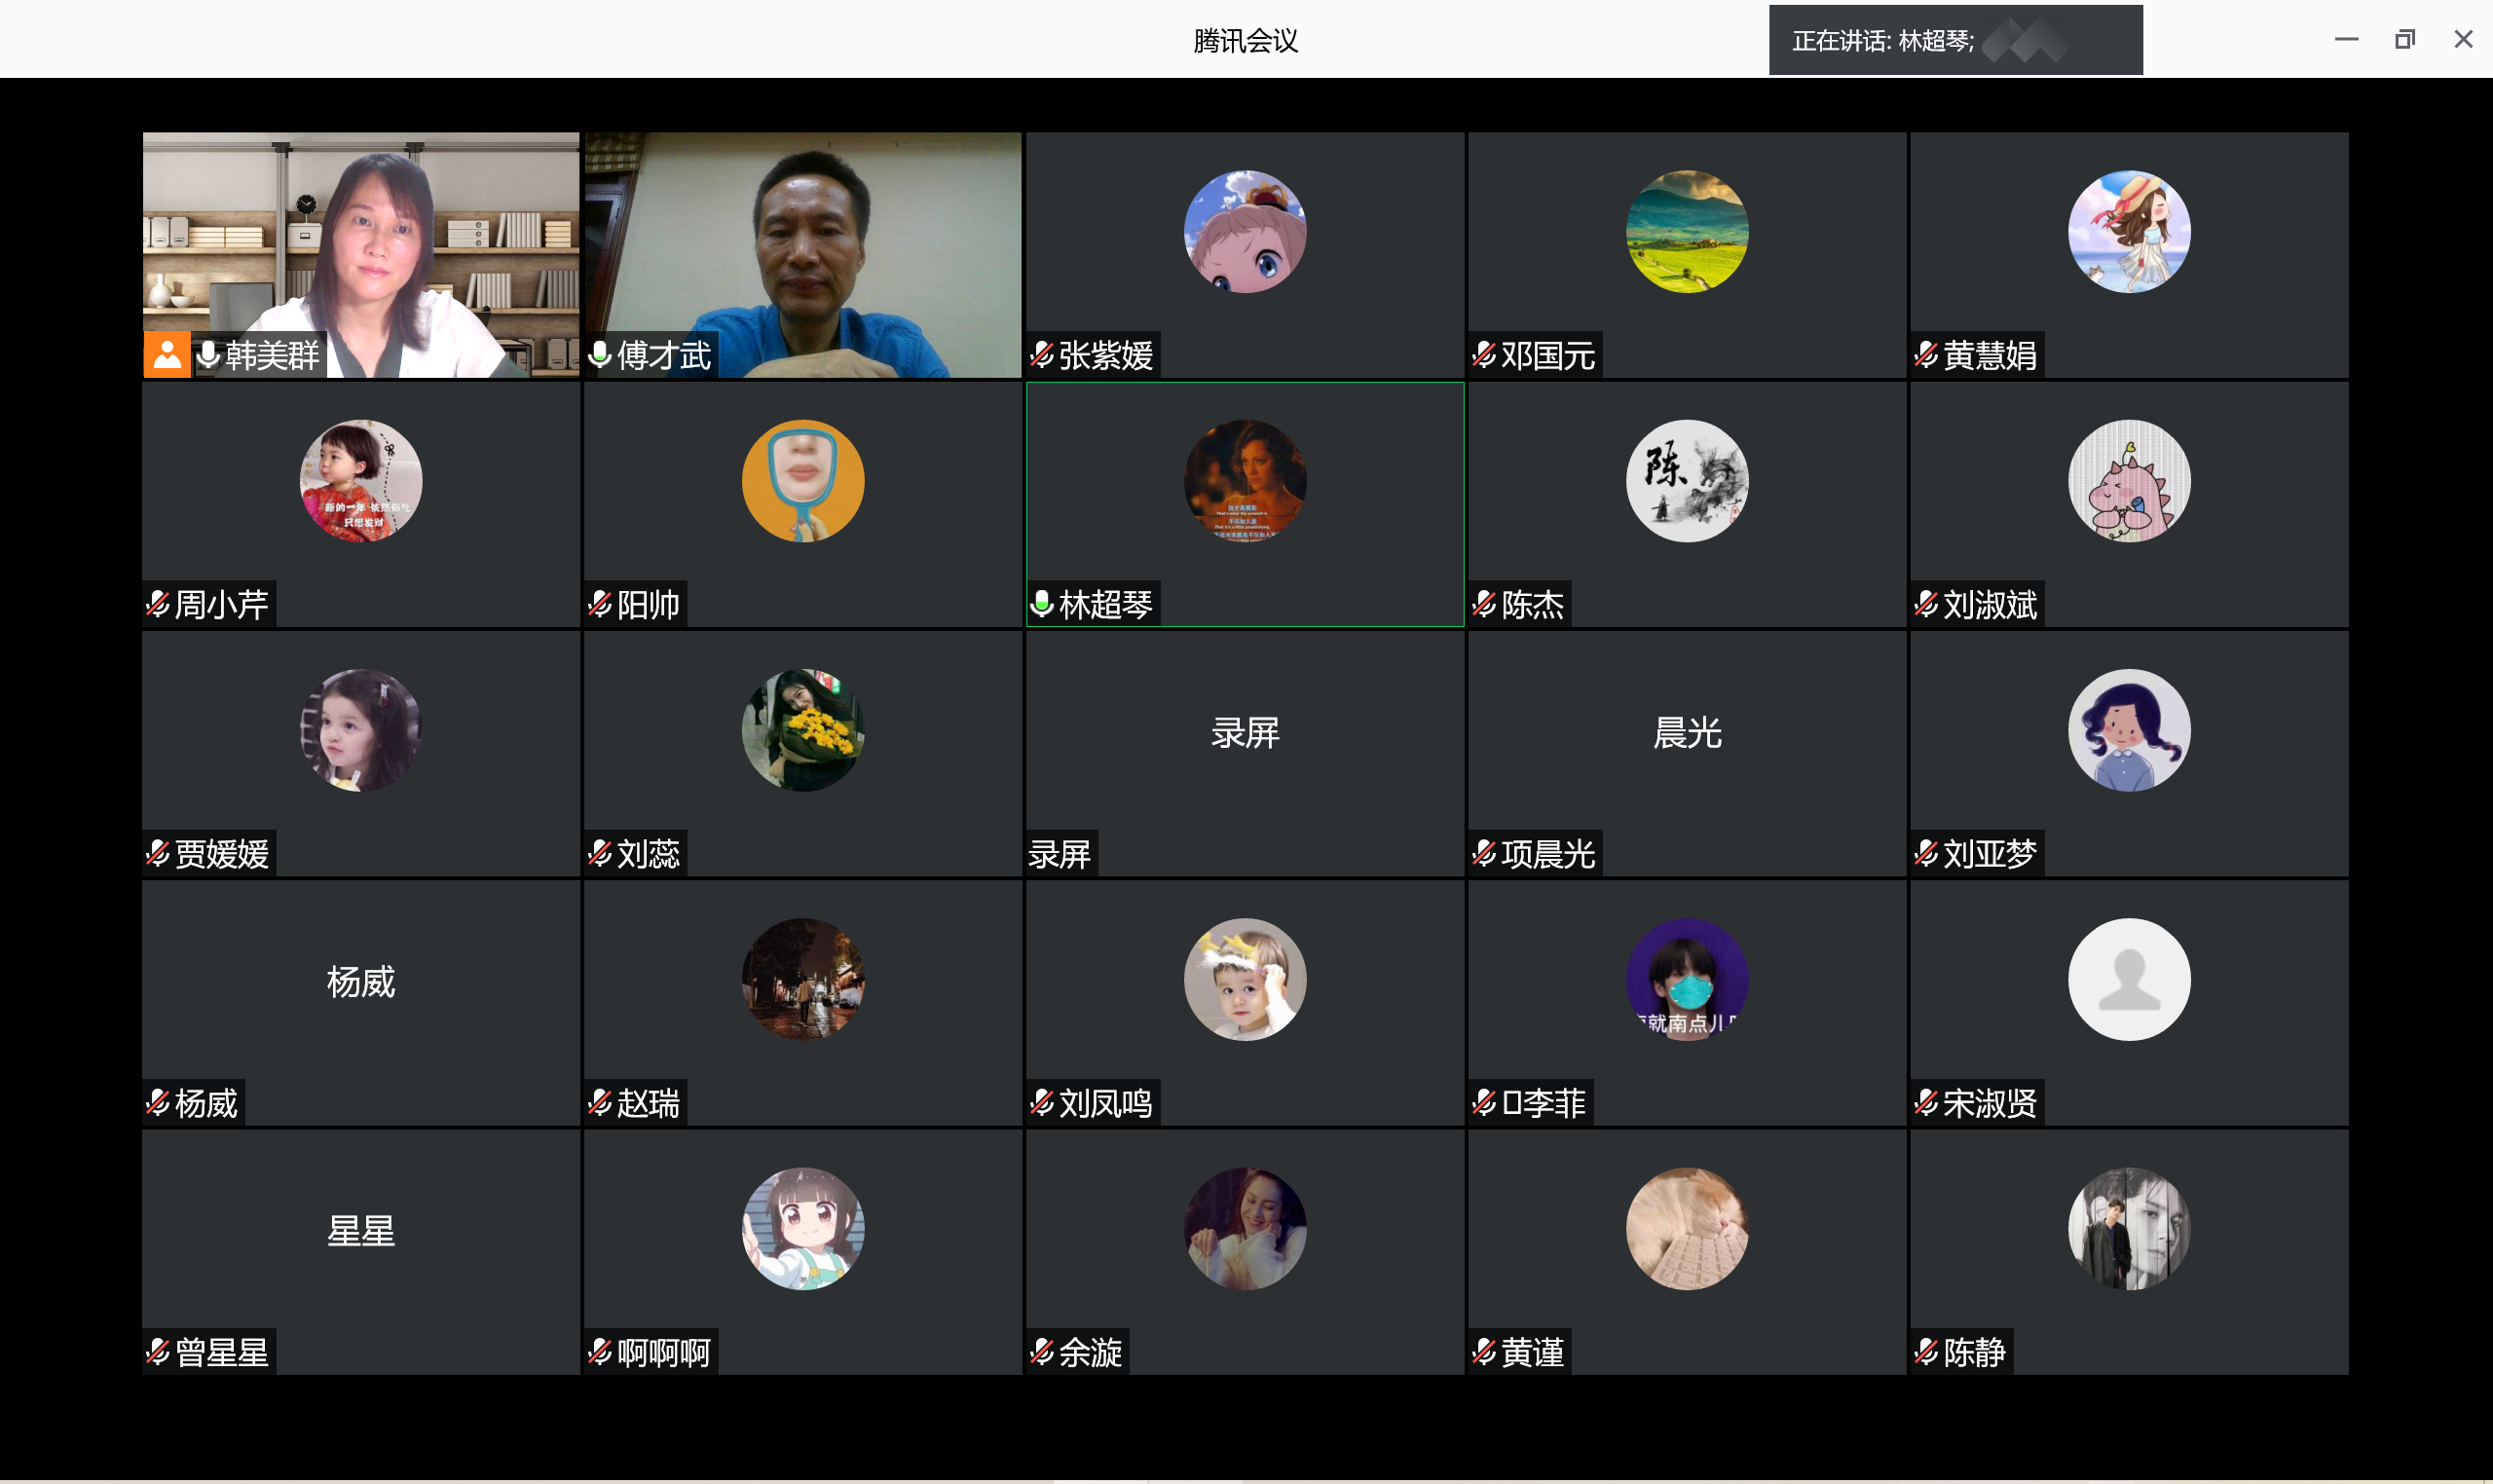
Task: Click the muted mic icon for 宋淑贤
Action: click(x=1926, y=1103)
